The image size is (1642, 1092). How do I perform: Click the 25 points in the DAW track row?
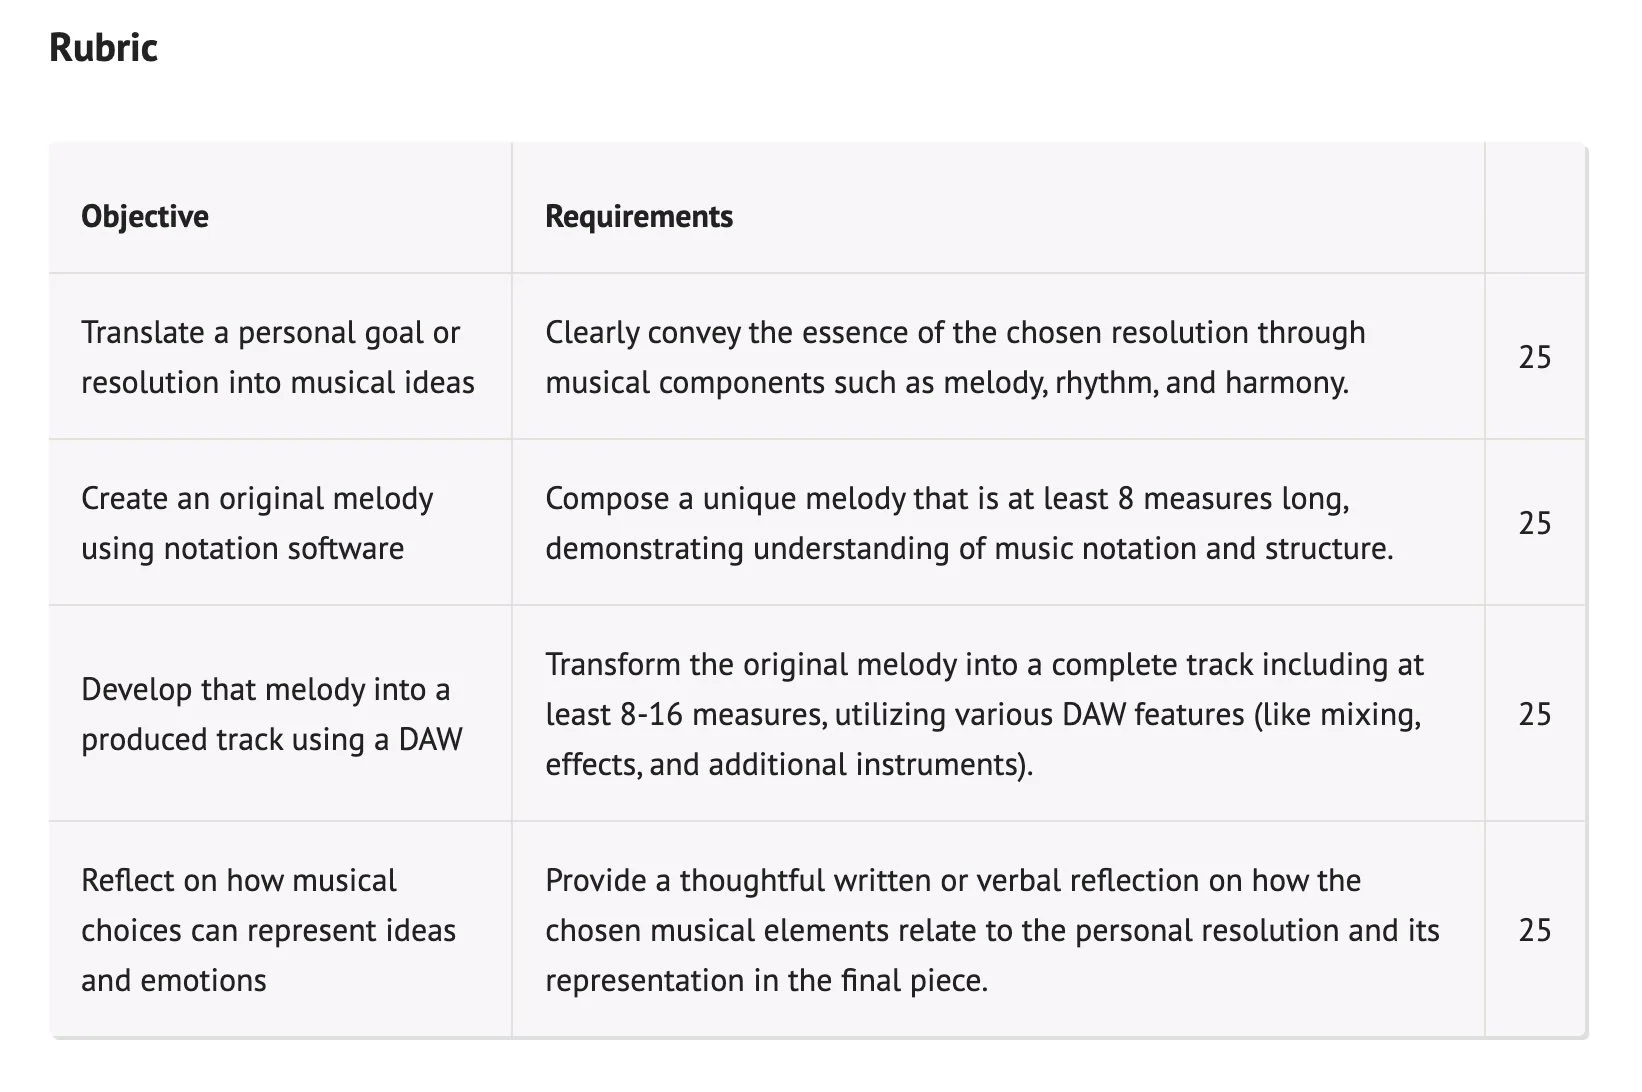pos(1534,714)
